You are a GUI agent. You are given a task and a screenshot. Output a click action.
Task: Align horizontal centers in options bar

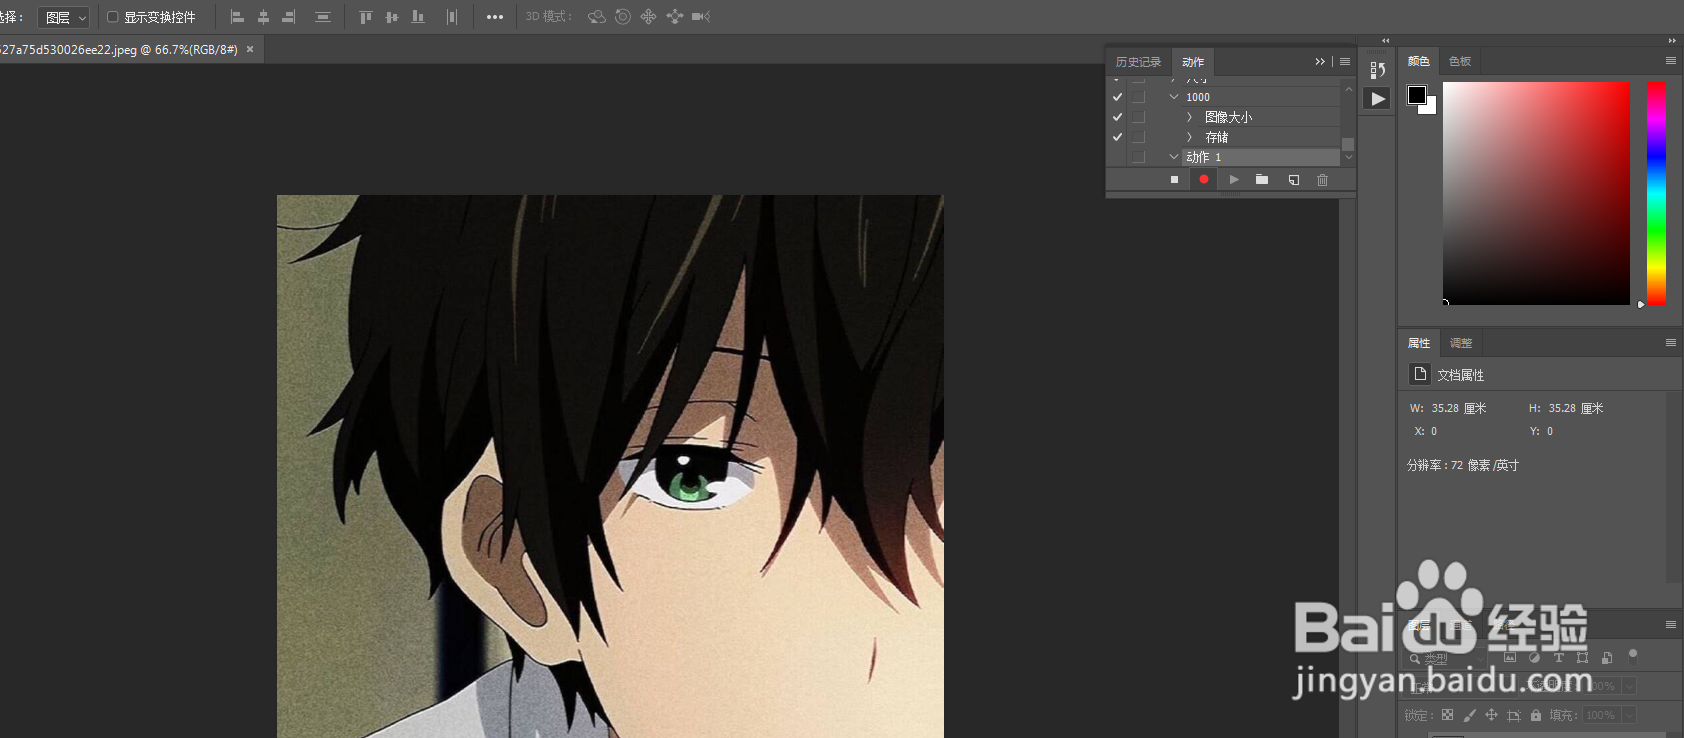pos(263,17)
